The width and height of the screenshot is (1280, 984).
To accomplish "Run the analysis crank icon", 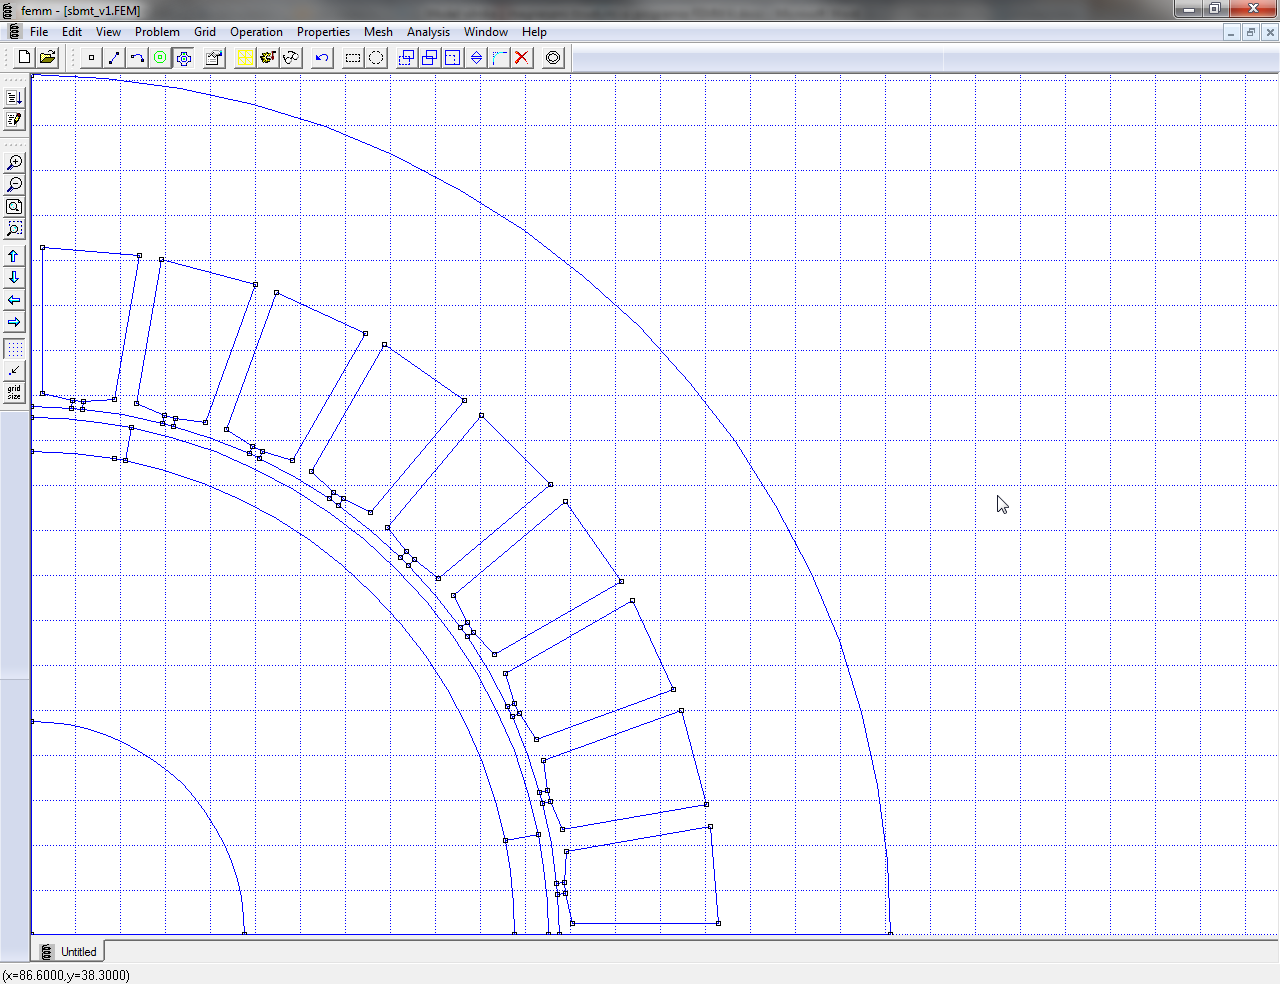I will [268, 57].
